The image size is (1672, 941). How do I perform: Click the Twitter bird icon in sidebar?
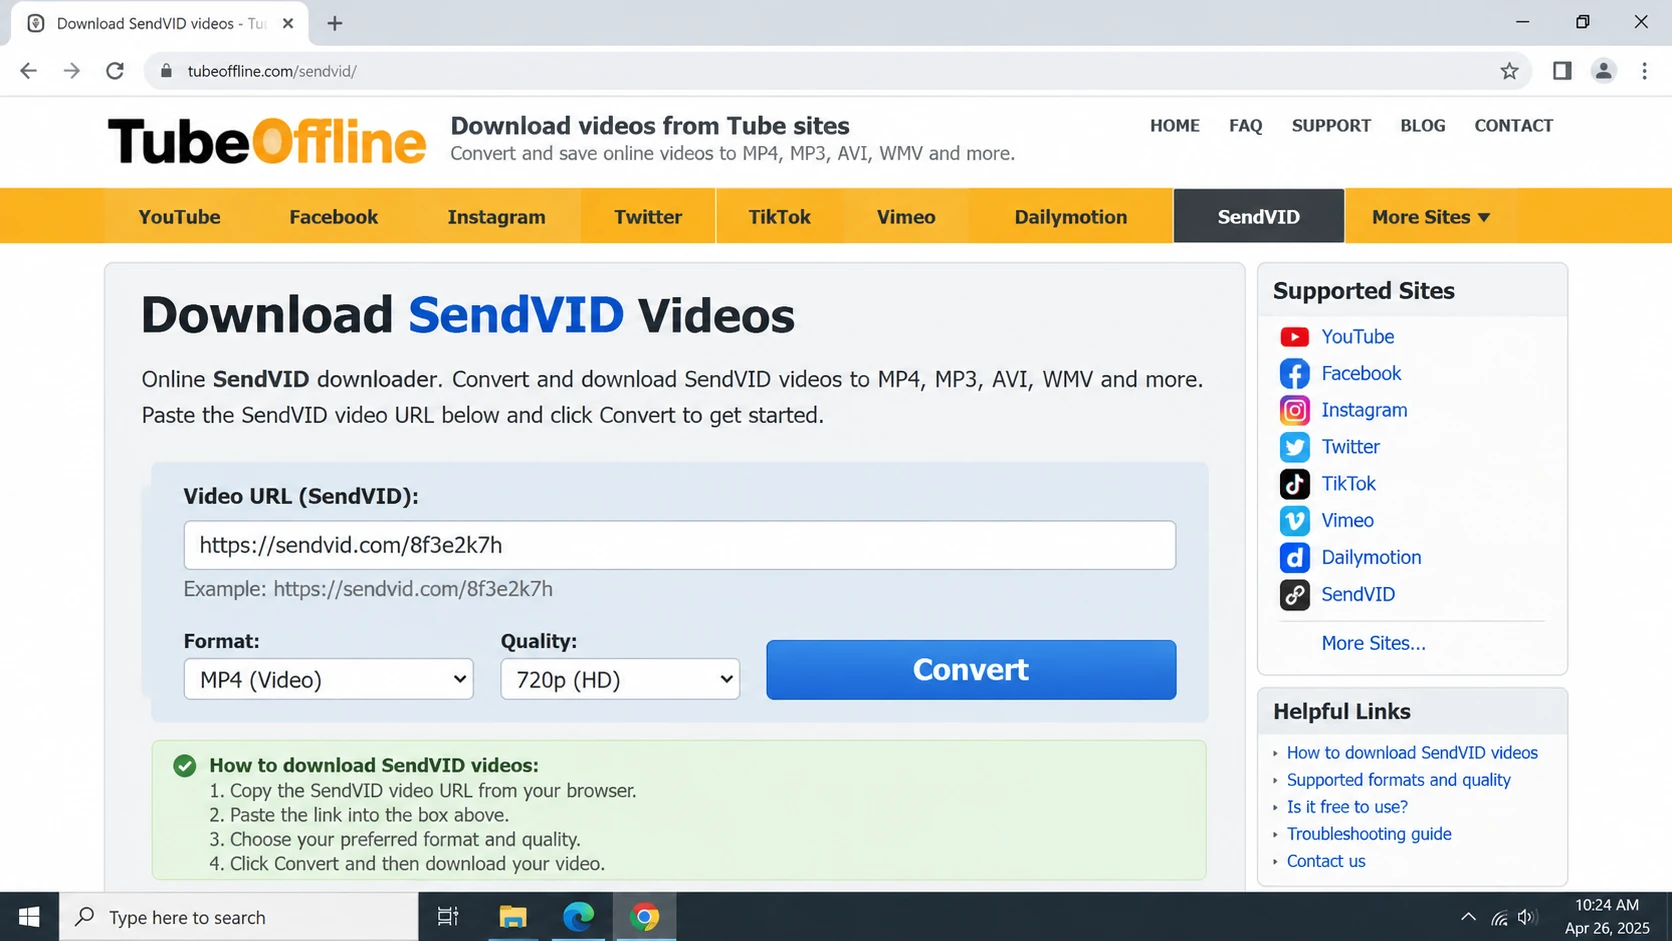pyautogui.click(x=1294, y=447)
